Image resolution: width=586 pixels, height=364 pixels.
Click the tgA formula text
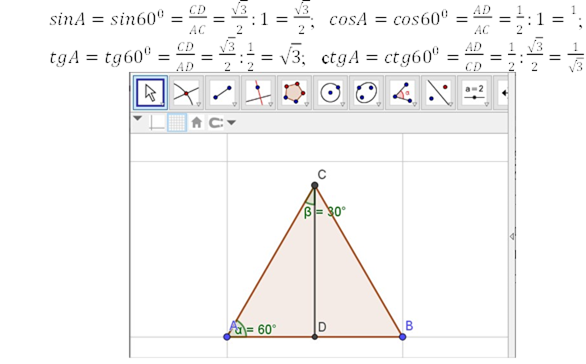pos(178,56)
